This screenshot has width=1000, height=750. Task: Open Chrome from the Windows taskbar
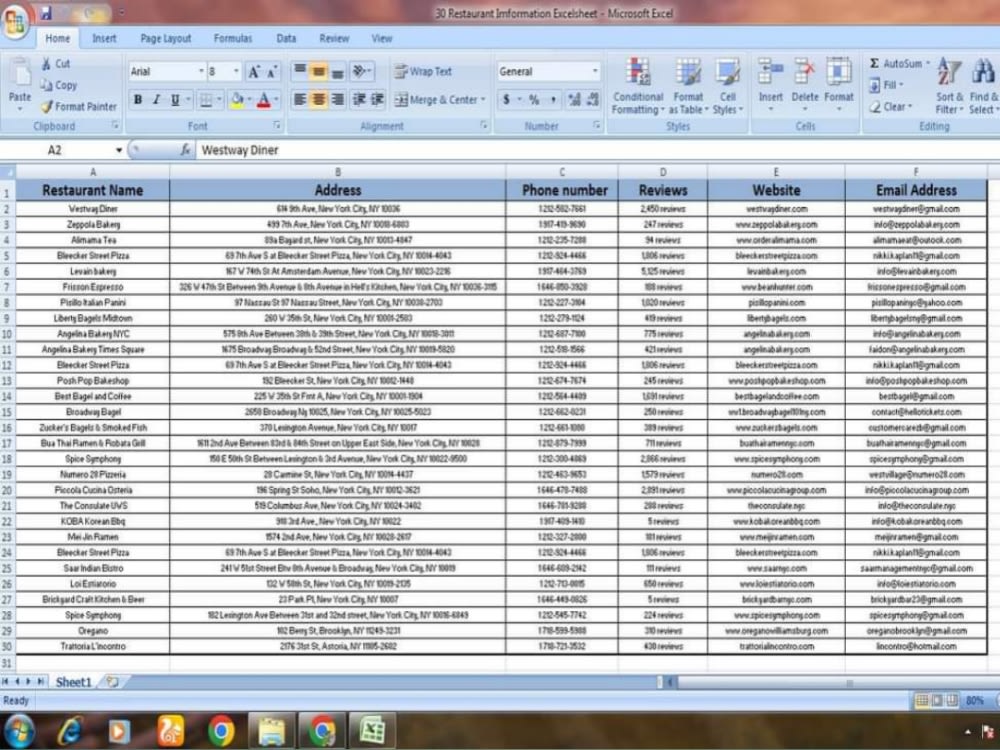click(x=221, y=731)
